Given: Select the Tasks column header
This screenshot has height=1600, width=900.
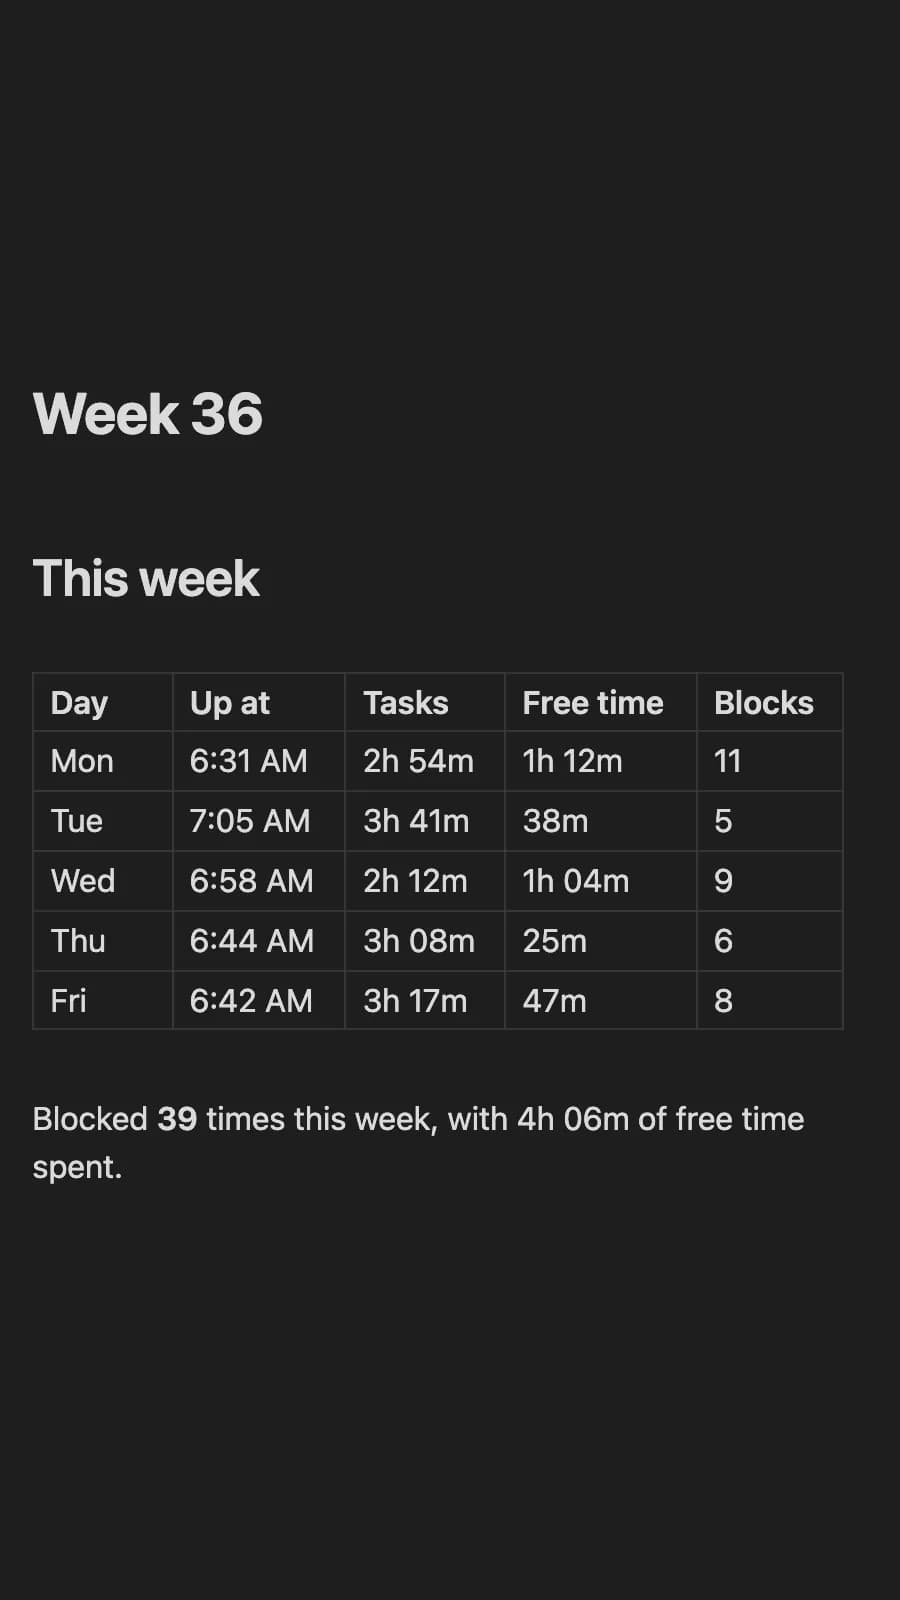Looking at the screenshot, I should coord(425,702).
